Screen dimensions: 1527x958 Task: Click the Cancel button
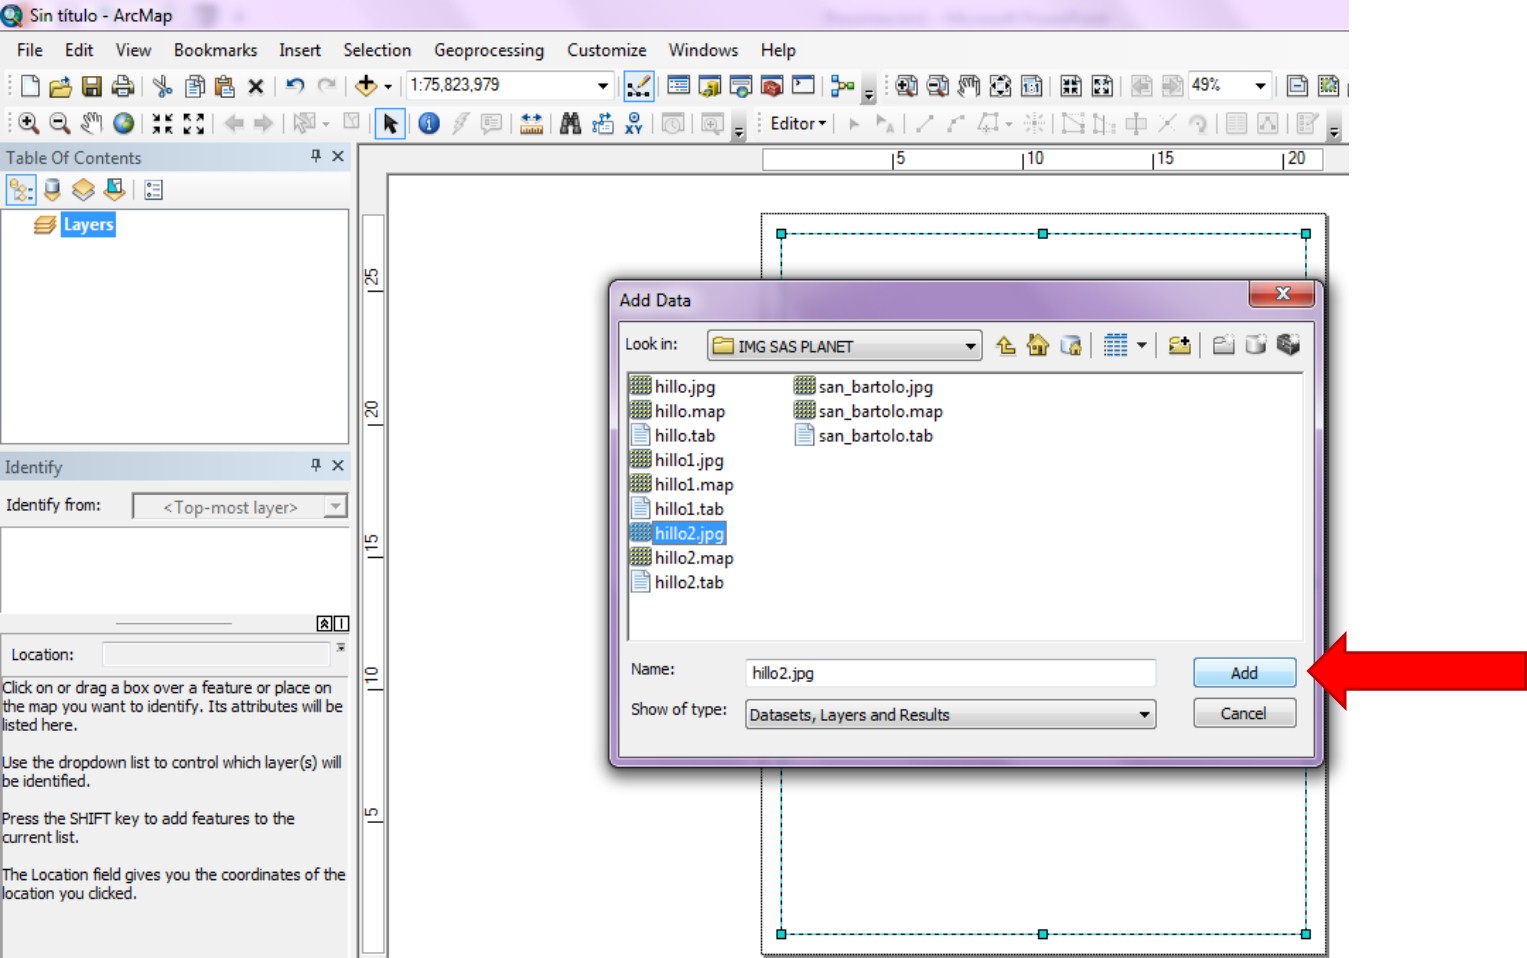coord(1244,713)
